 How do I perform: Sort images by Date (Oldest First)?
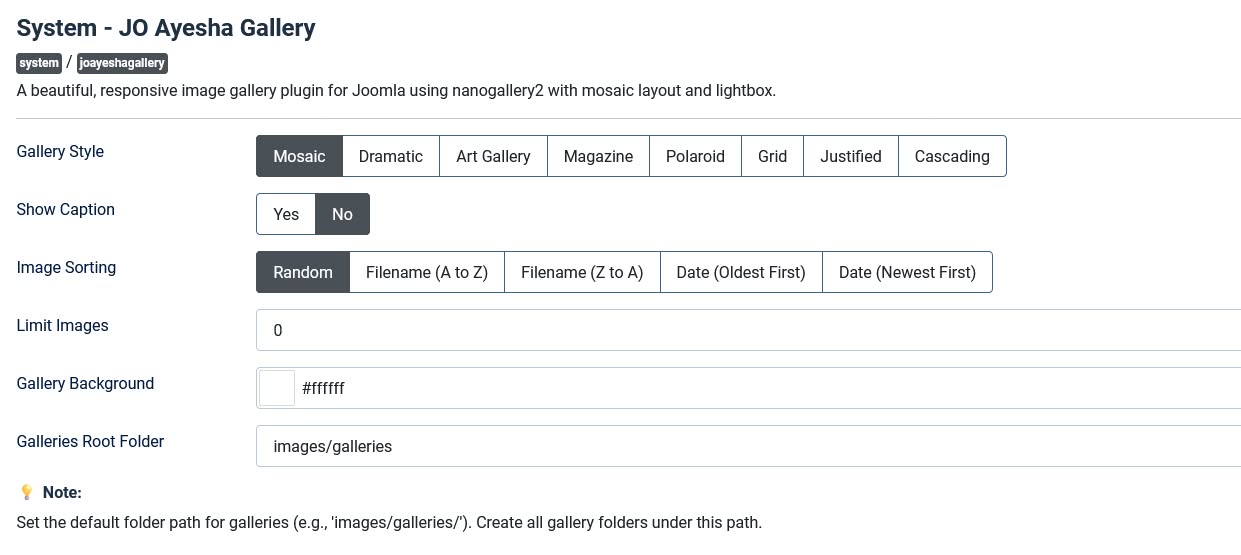(741, 272)
